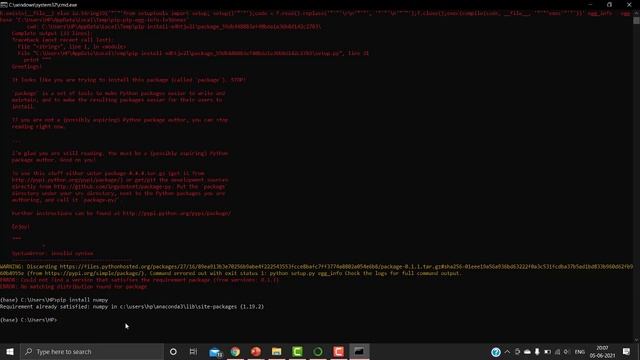Screen dimensions: 640x360
Task: Click 'Further instructions can be found' line
Action: [121, 213]
